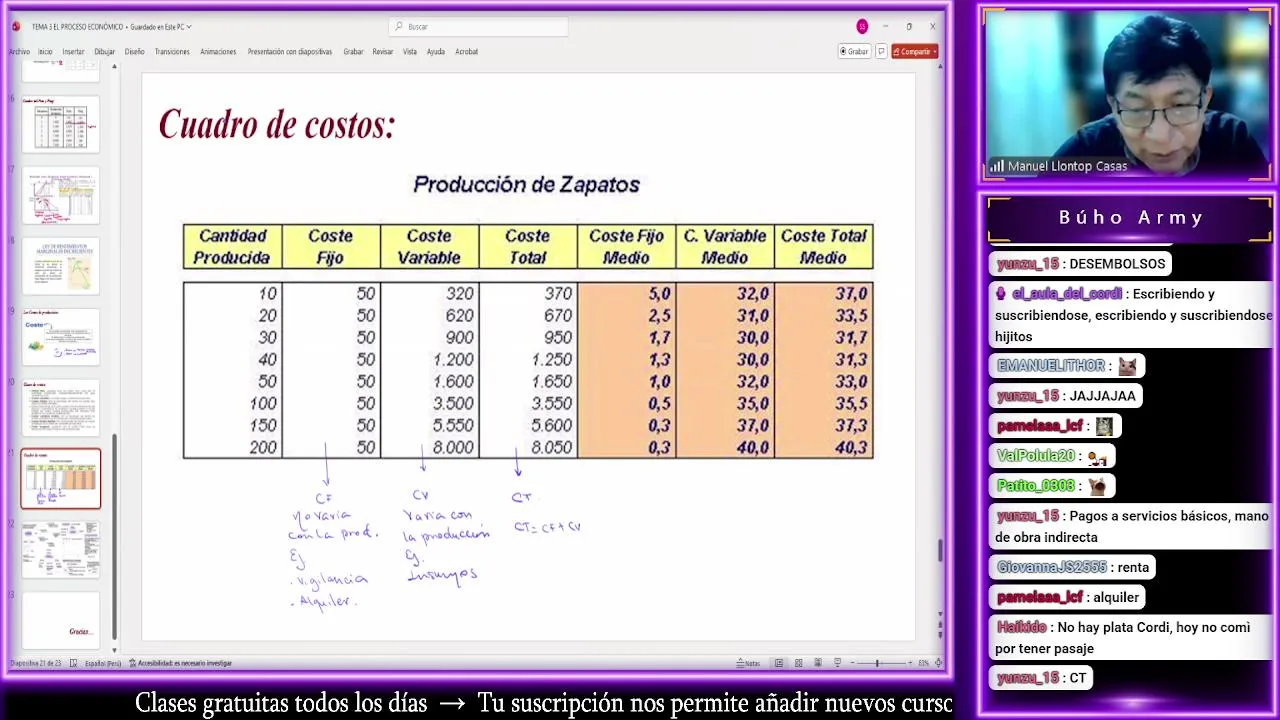Switch to the Insertar tab
The height and width of the screenshot is (720, 1280).
pos(74,52)
